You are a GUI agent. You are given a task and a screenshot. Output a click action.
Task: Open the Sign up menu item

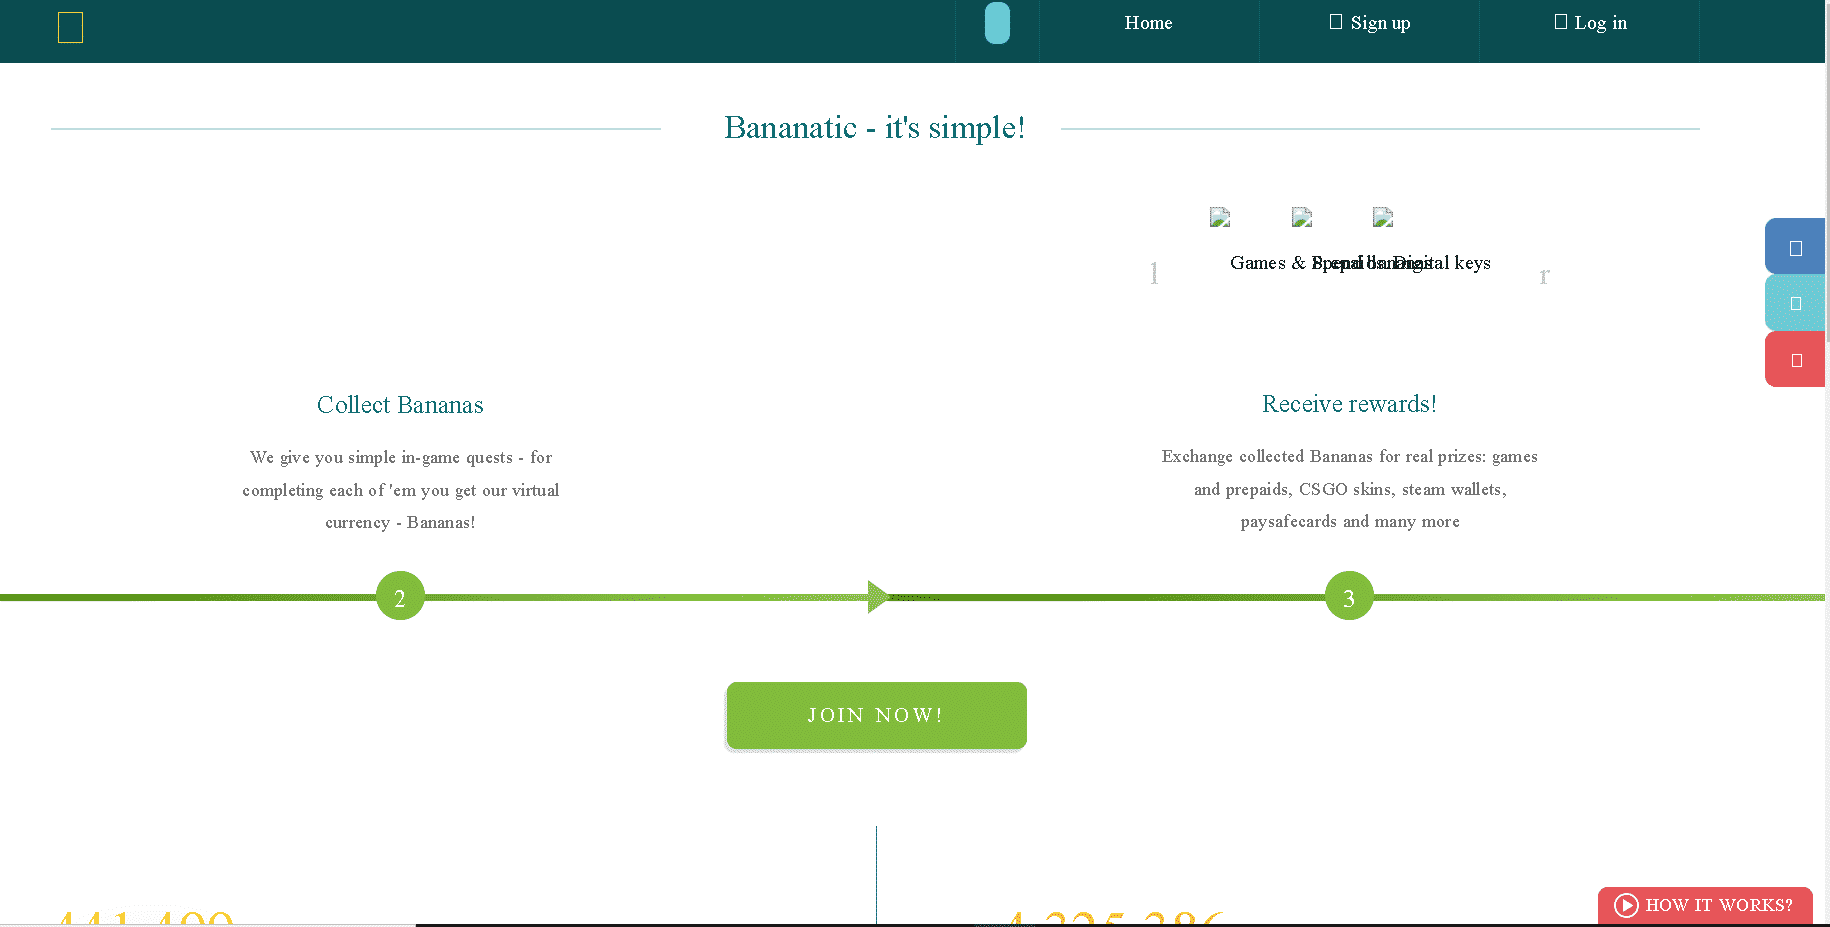[1369, 23]
